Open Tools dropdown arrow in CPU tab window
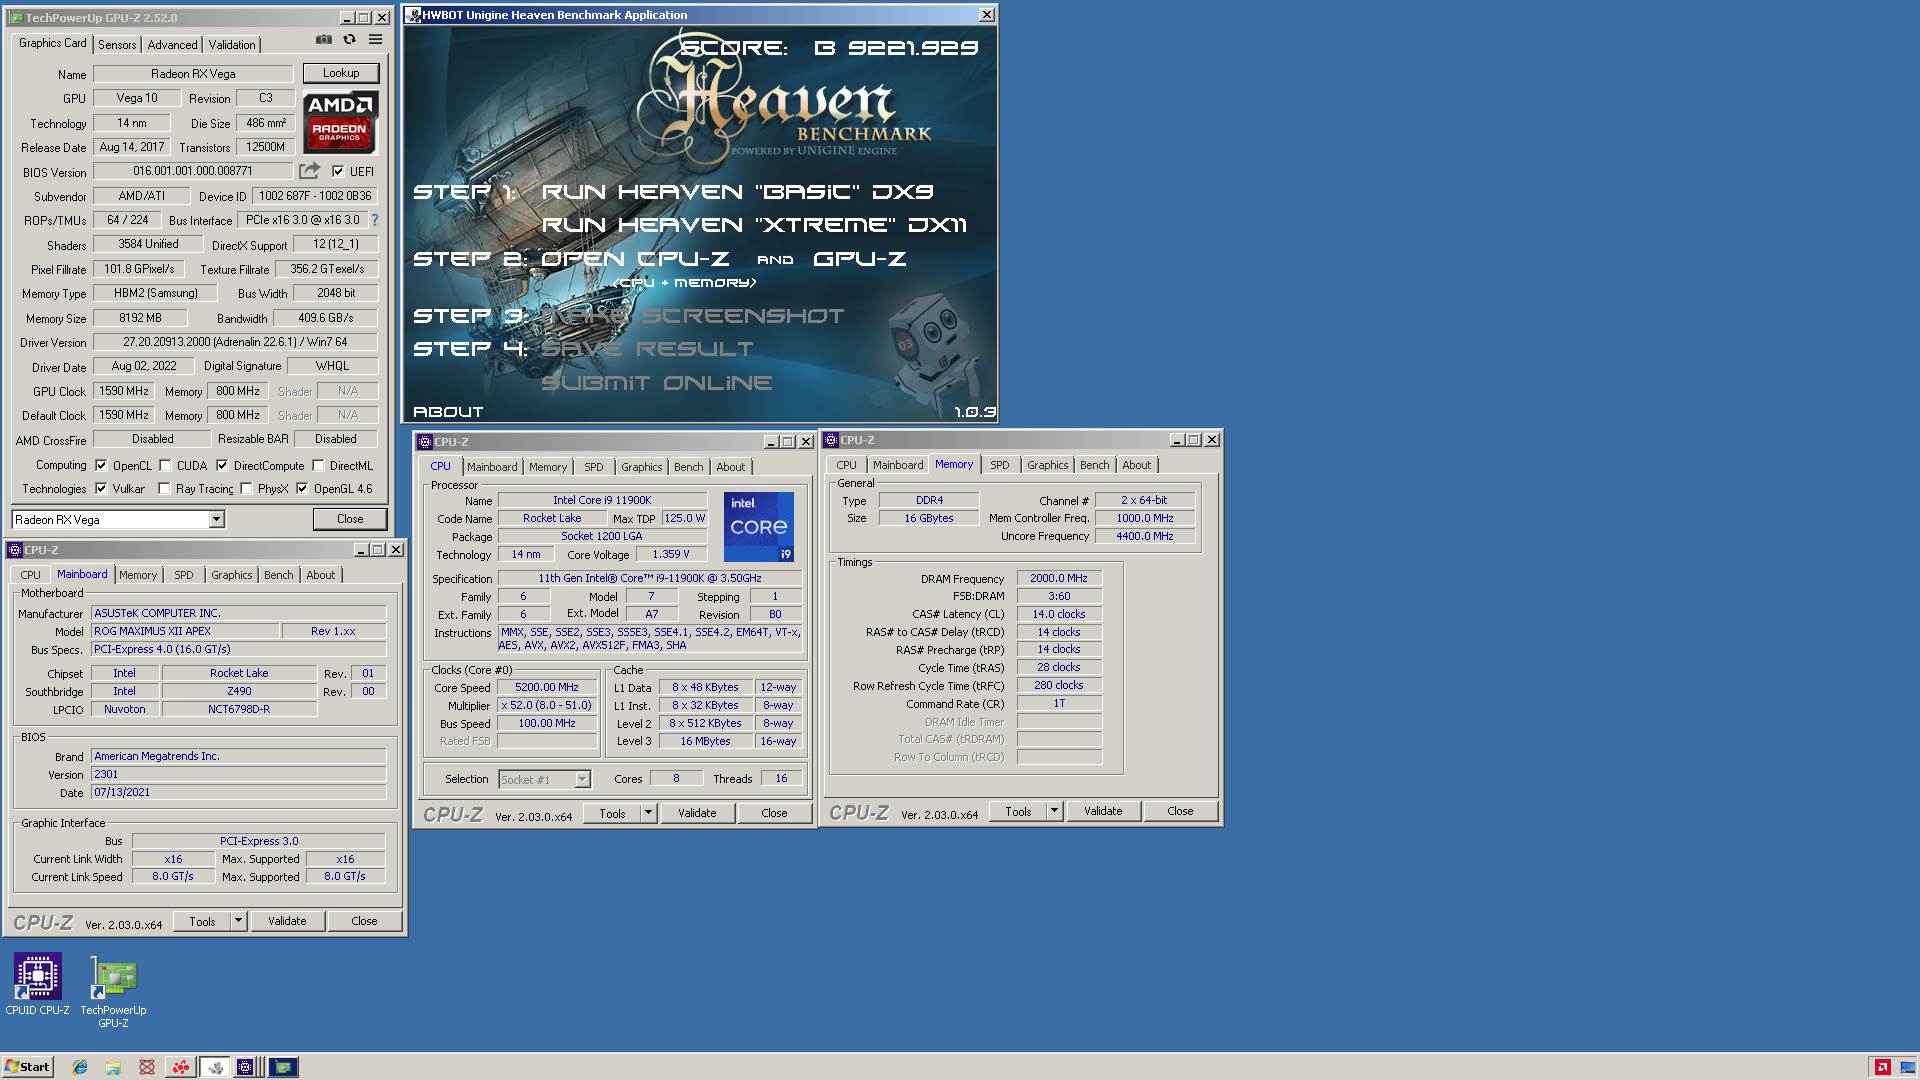1920x1080 pixels. coord(648,814)
